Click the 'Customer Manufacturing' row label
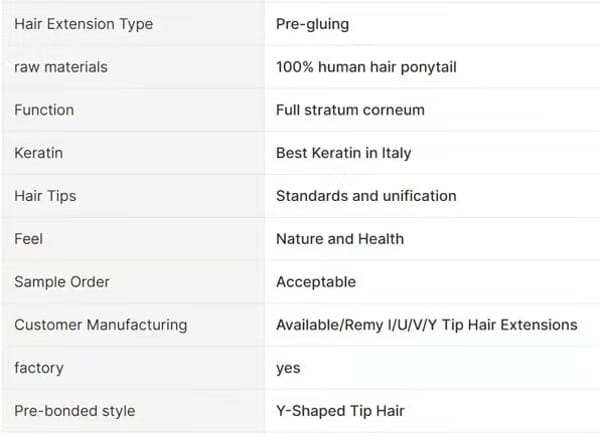Screen dimensions: 600x438 [100, 325]
